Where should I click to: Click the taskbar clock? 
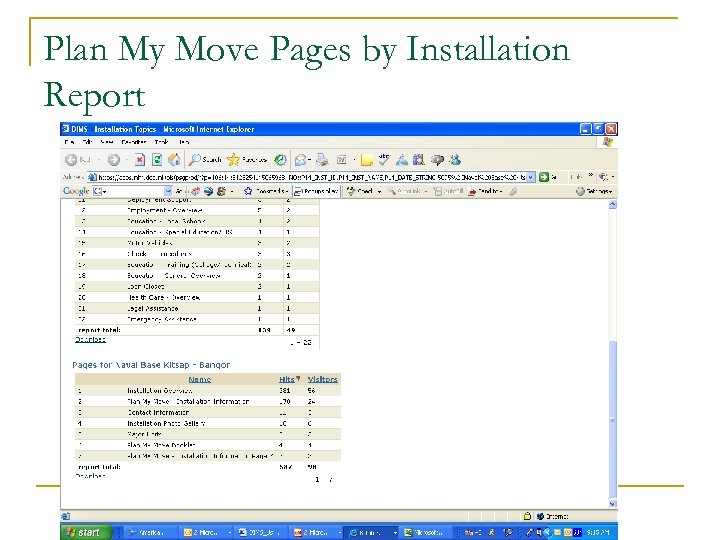pyautogui.click(x=597, y=532)
